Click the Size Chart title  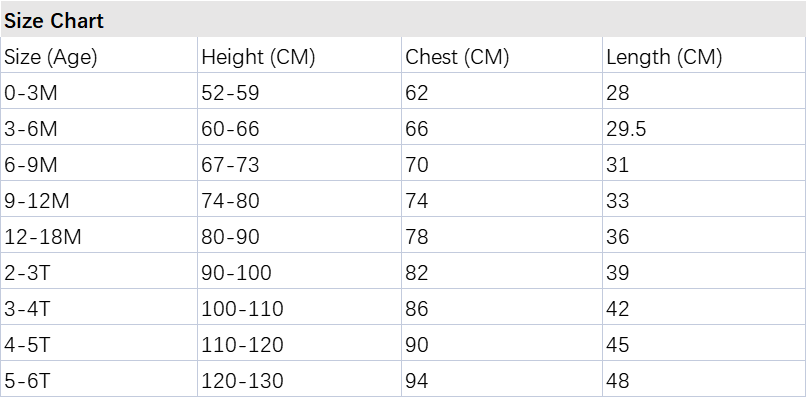tap(54, 21)
